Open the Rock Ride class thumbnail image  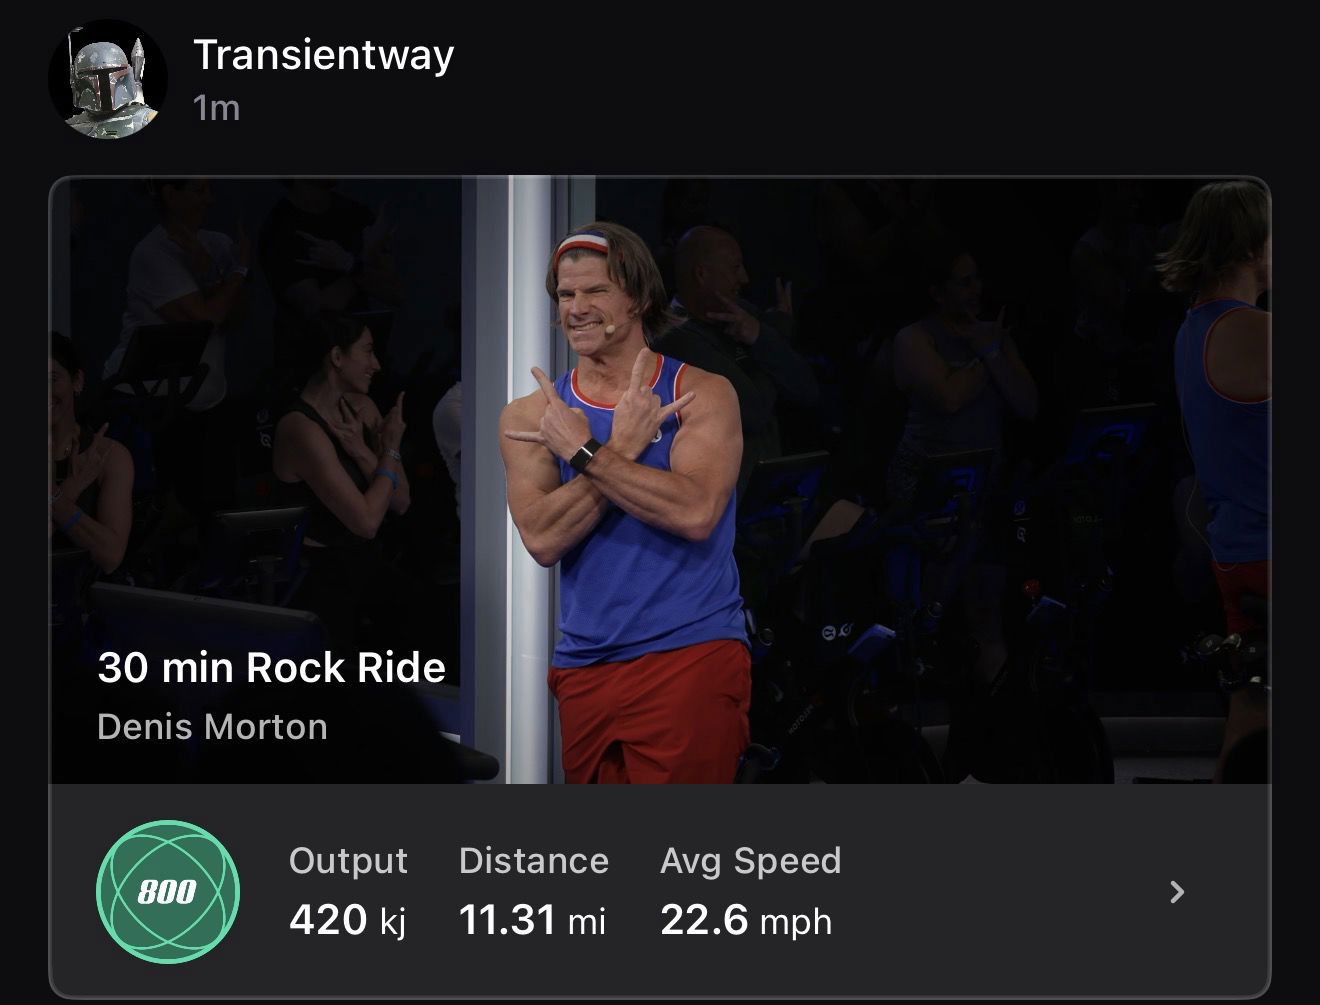coord(660,480)
